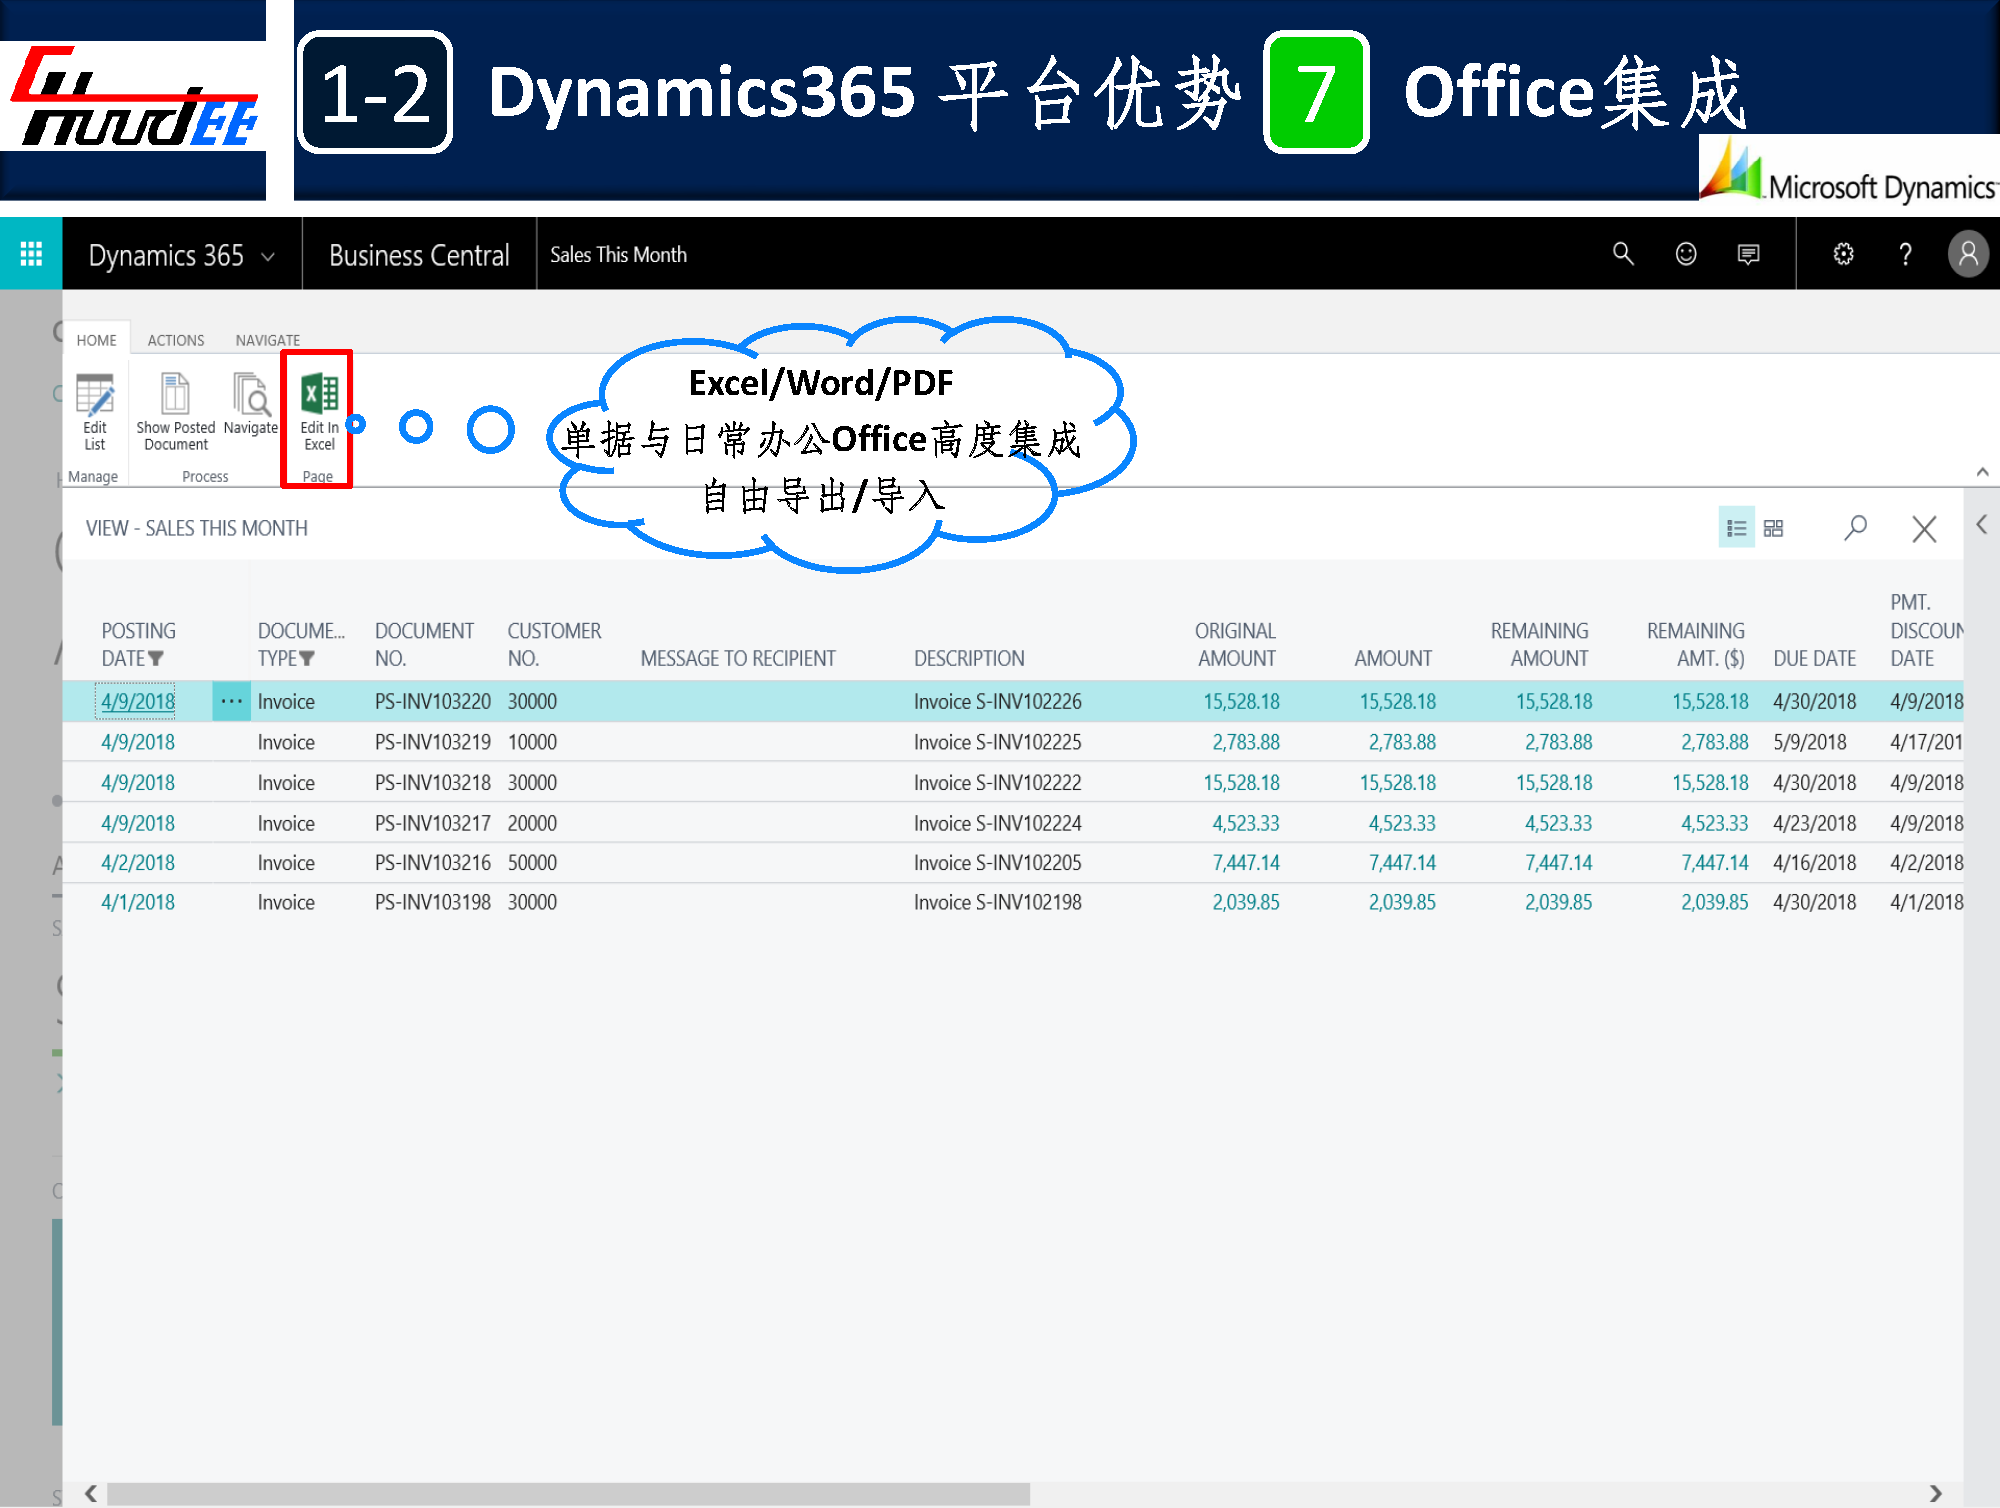Switch to tile view layout
Image resolution: width=2000 pixels, height=1508 pixels.
1773,528
